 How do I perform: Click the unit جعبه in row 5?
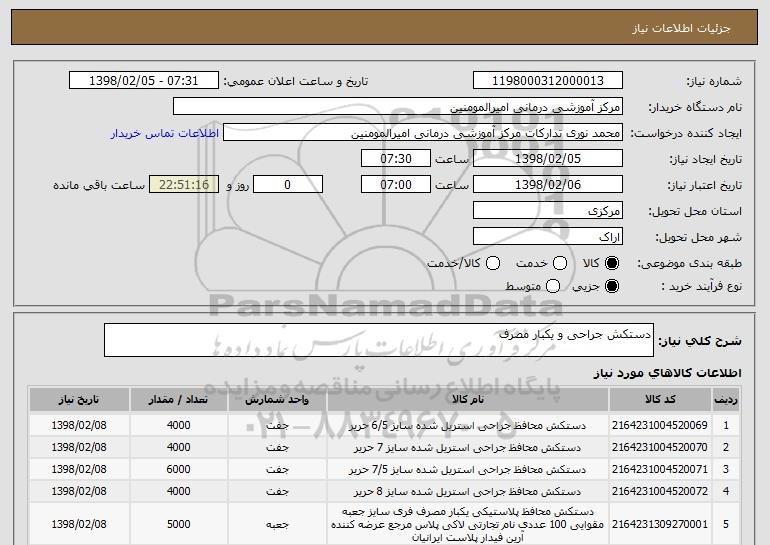coord(277,524)
